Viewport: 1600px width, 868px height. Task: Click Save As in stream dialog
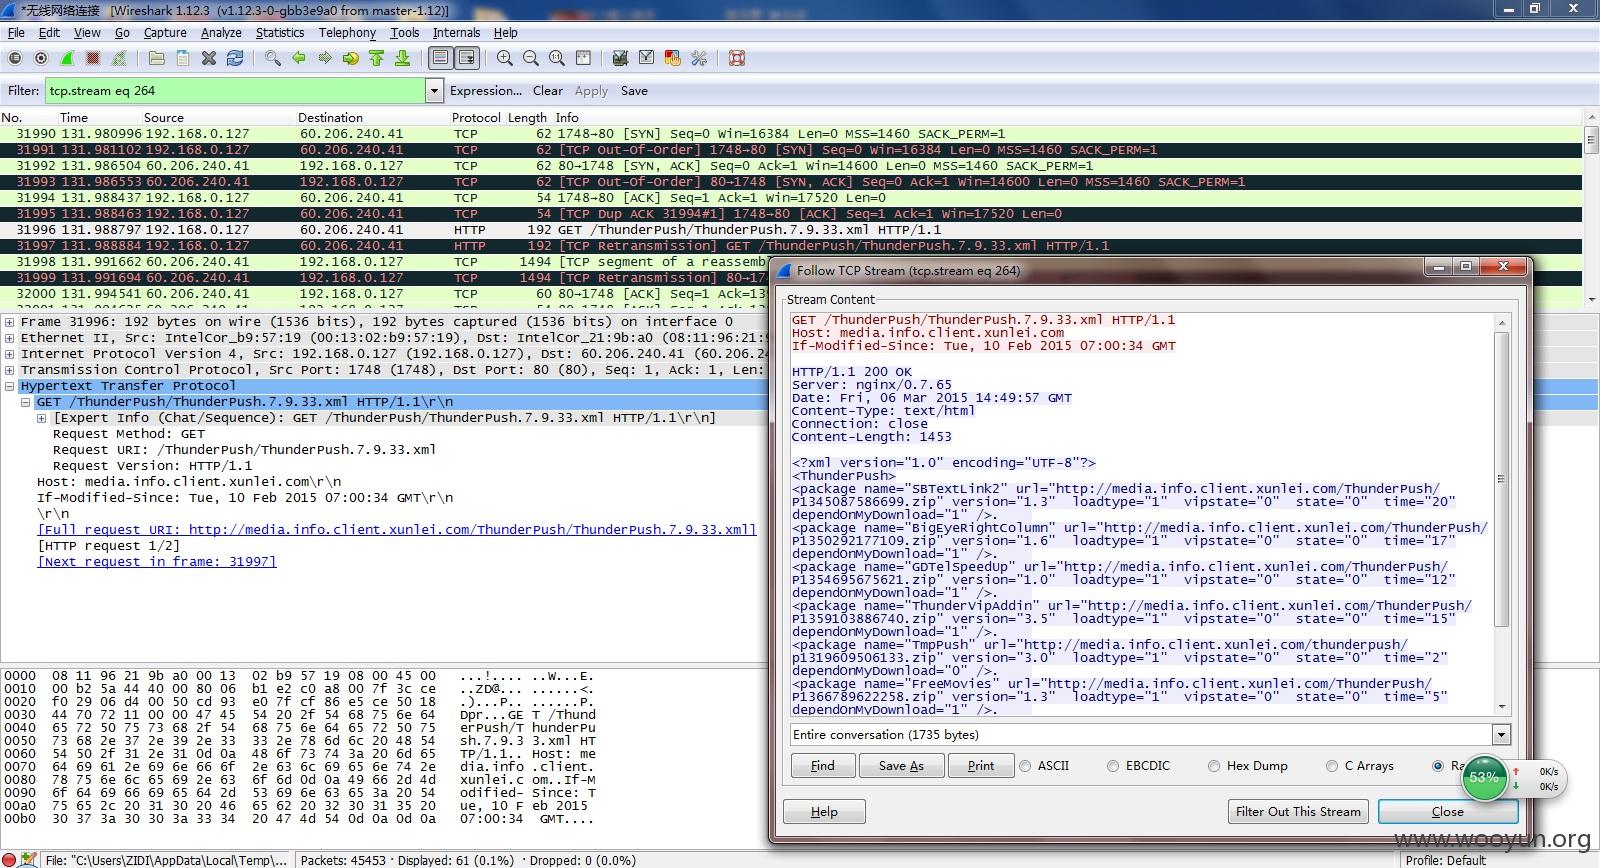901,766
